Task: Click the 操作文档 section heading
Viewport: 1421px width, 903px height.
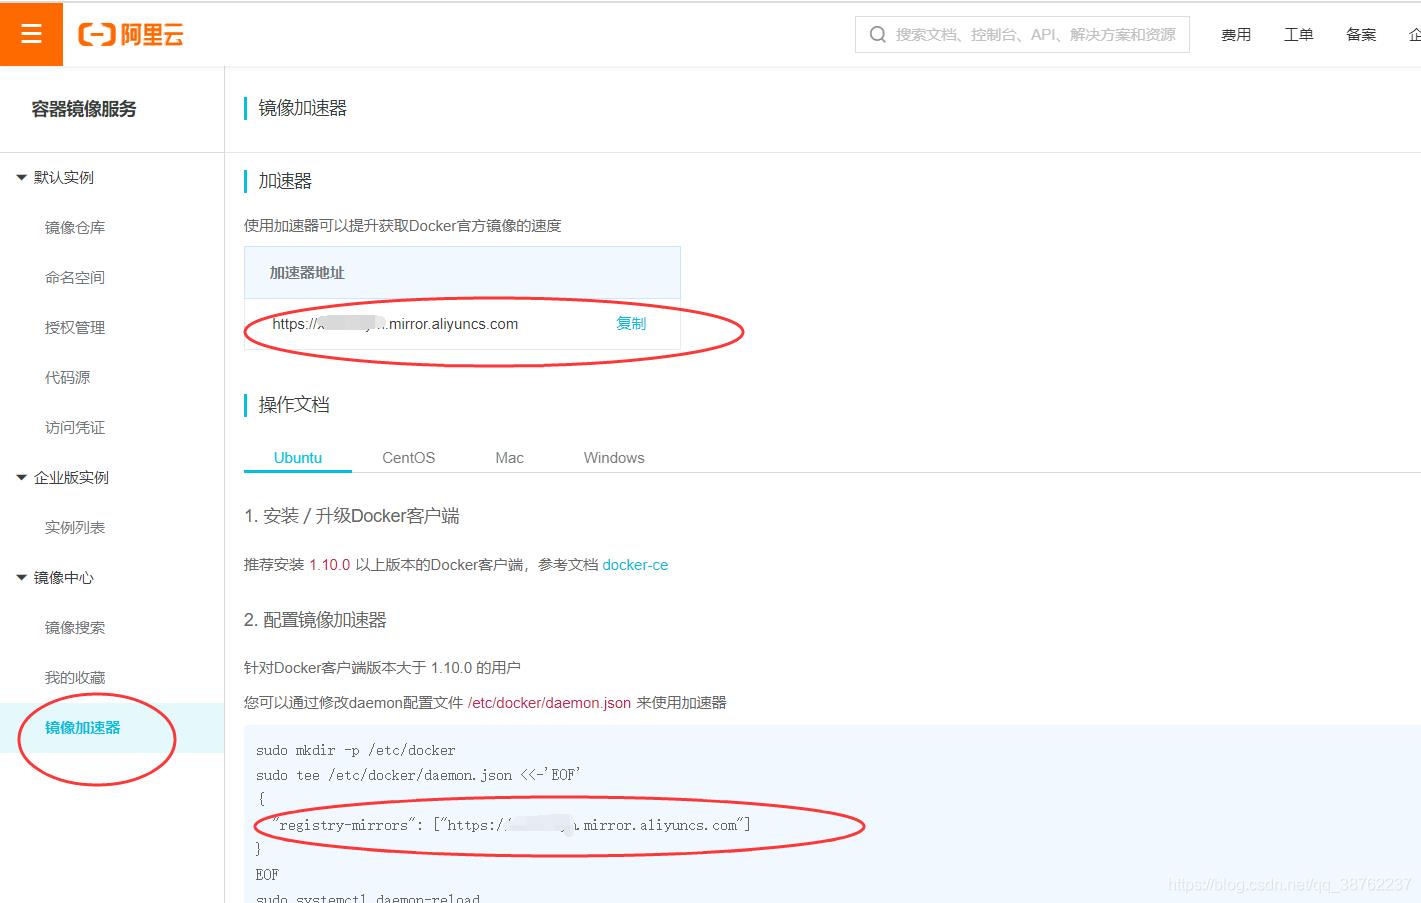Action: coord(294,404)
